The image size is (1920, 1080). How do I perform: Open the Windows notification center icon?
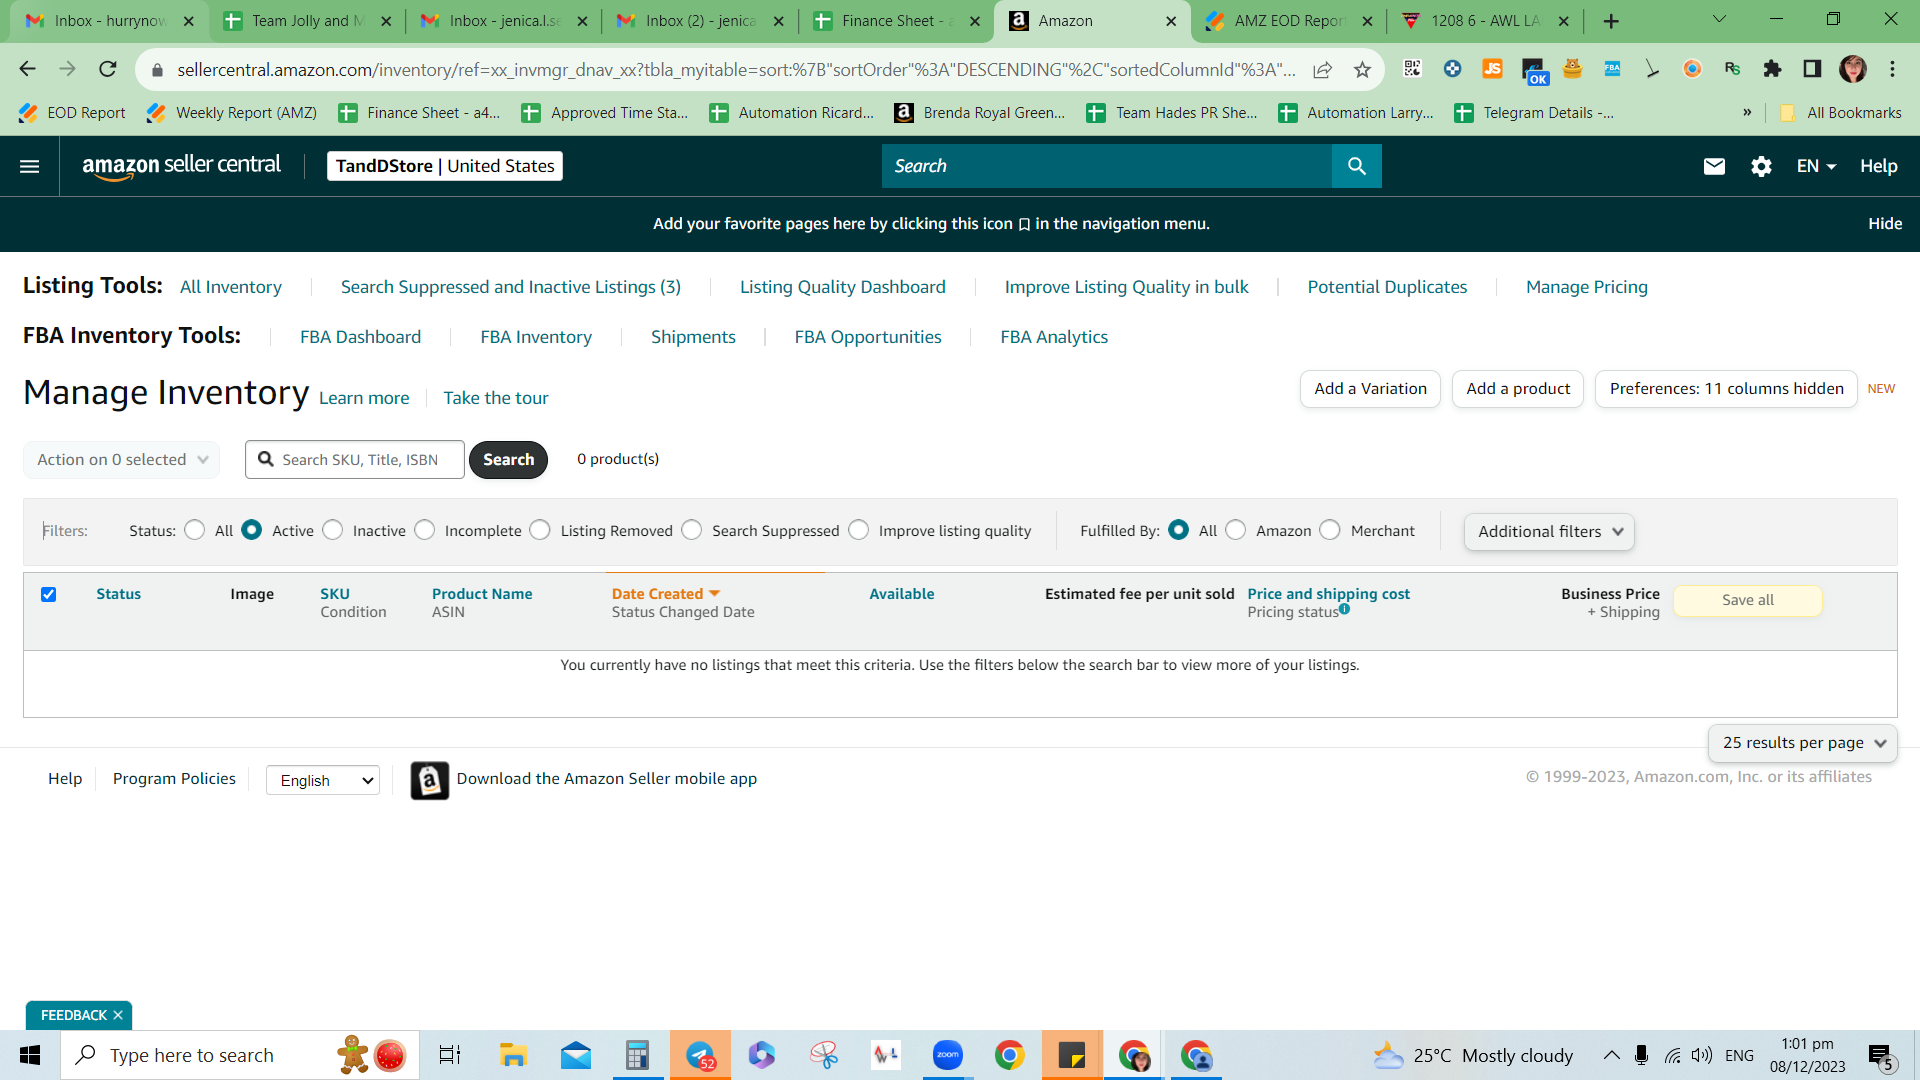coord(1881,1055)
